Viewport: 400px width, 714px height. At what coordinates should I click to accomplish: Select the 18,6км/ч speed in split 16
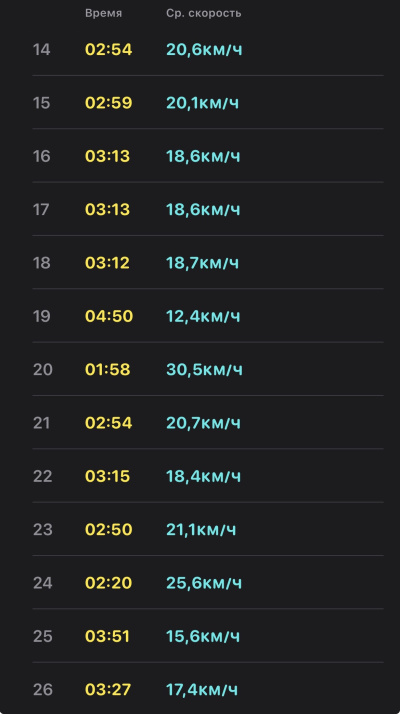203,156
